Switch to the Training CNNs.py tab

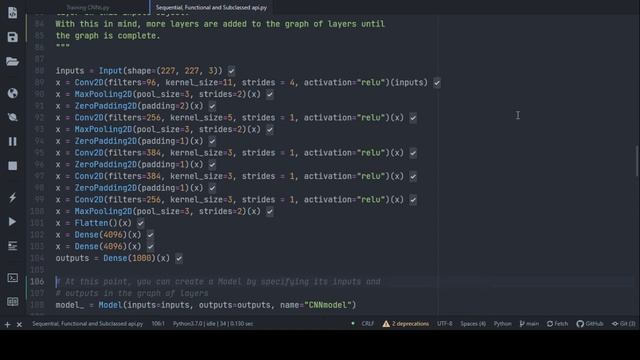[87, 7]
